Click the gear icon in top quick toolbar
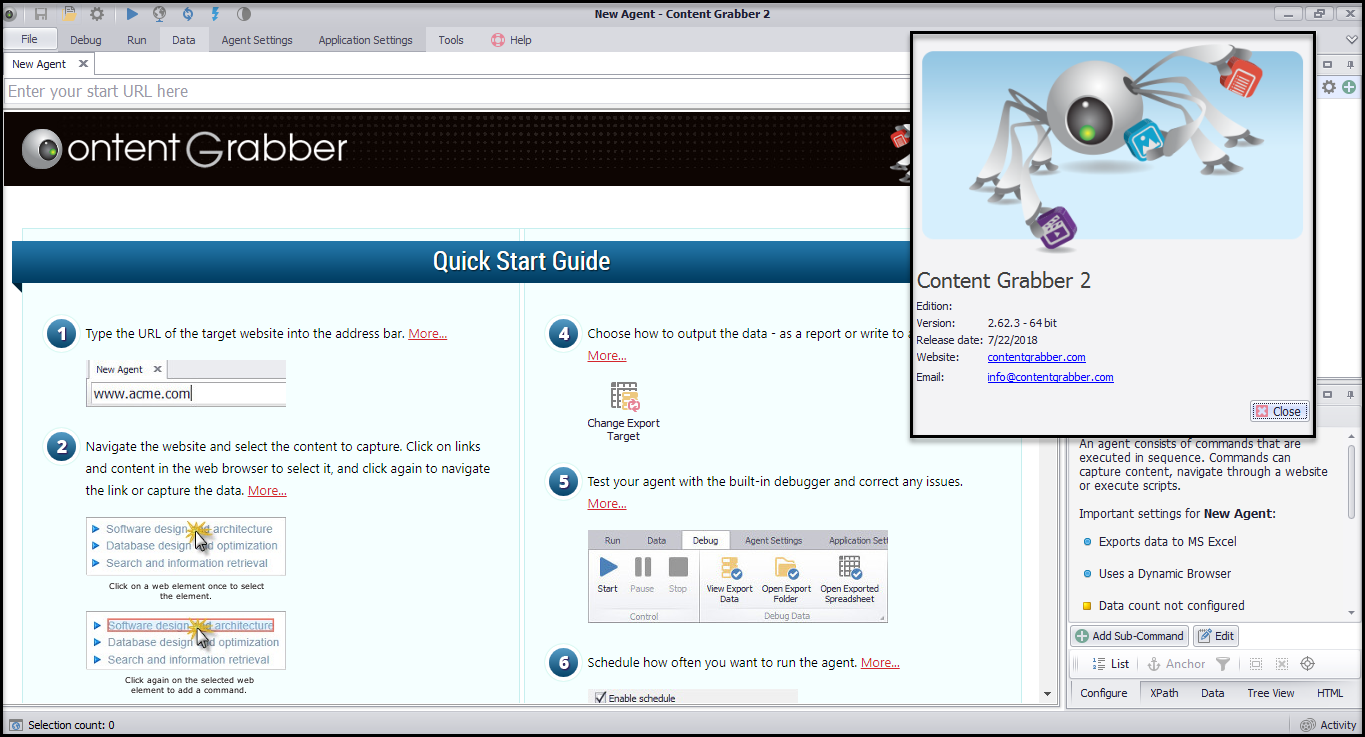 click(x=97, y=14)
